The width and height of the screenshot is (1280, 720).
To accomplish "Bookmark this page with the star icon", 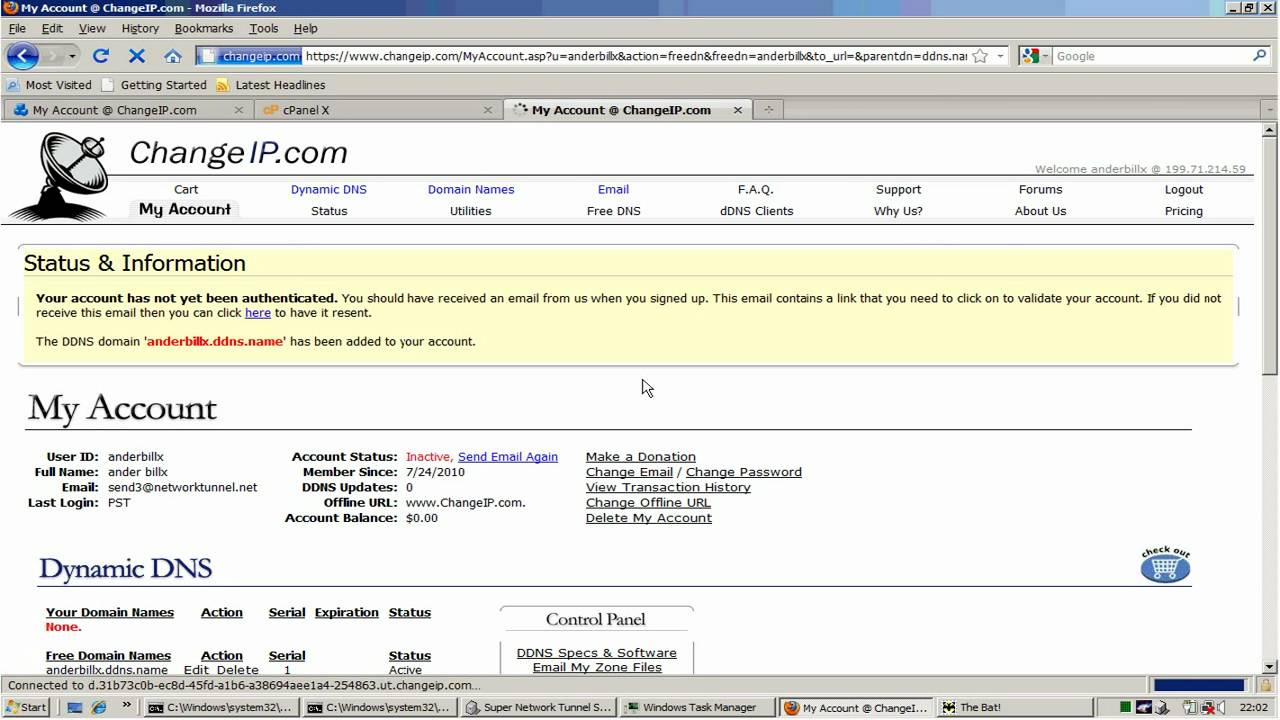I will pyautogui.click(x=980, y=56).
